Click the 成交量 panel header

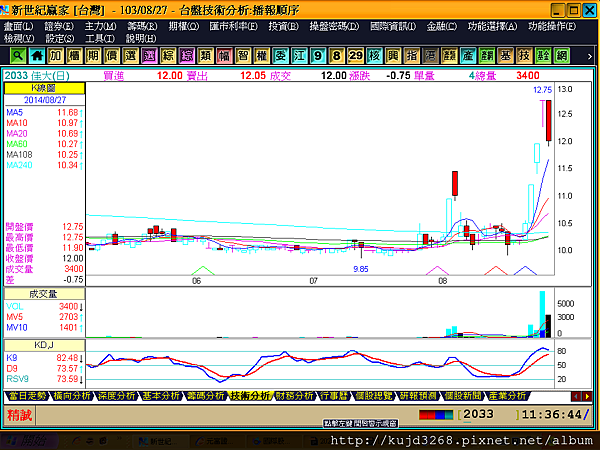click(44, 294)
